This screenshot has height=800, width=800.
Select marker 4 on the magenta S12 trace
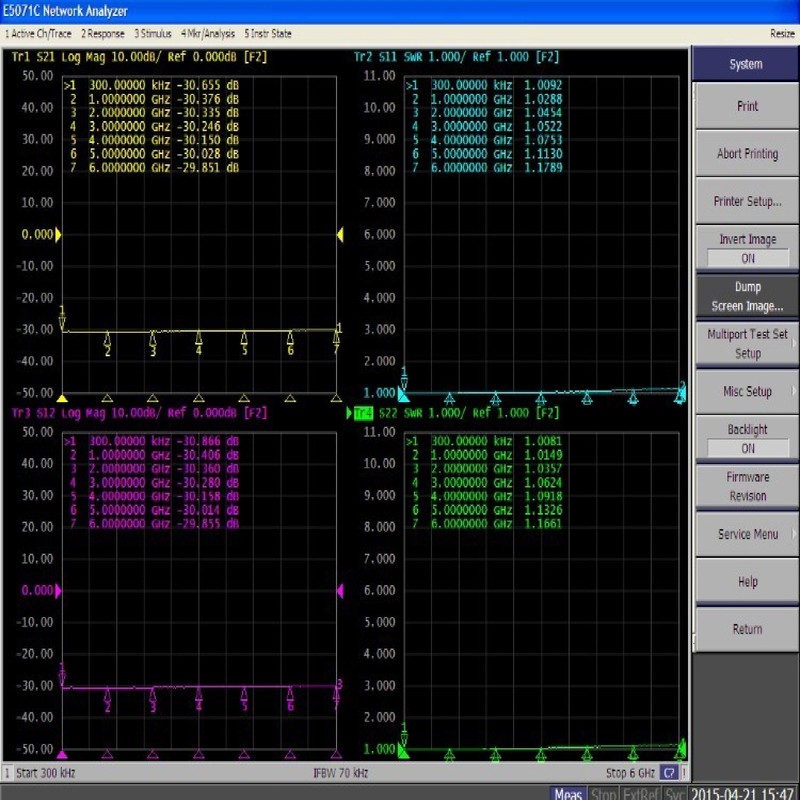click(x=199, y=698)
